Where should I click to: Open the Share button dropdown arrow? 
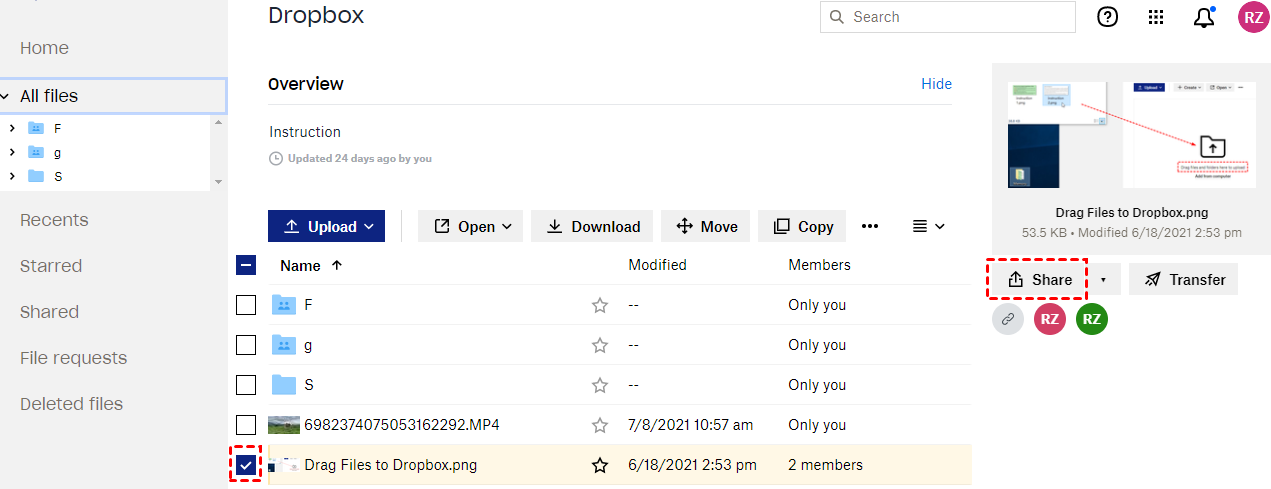pyautogui.click(x=1103, y=280)
